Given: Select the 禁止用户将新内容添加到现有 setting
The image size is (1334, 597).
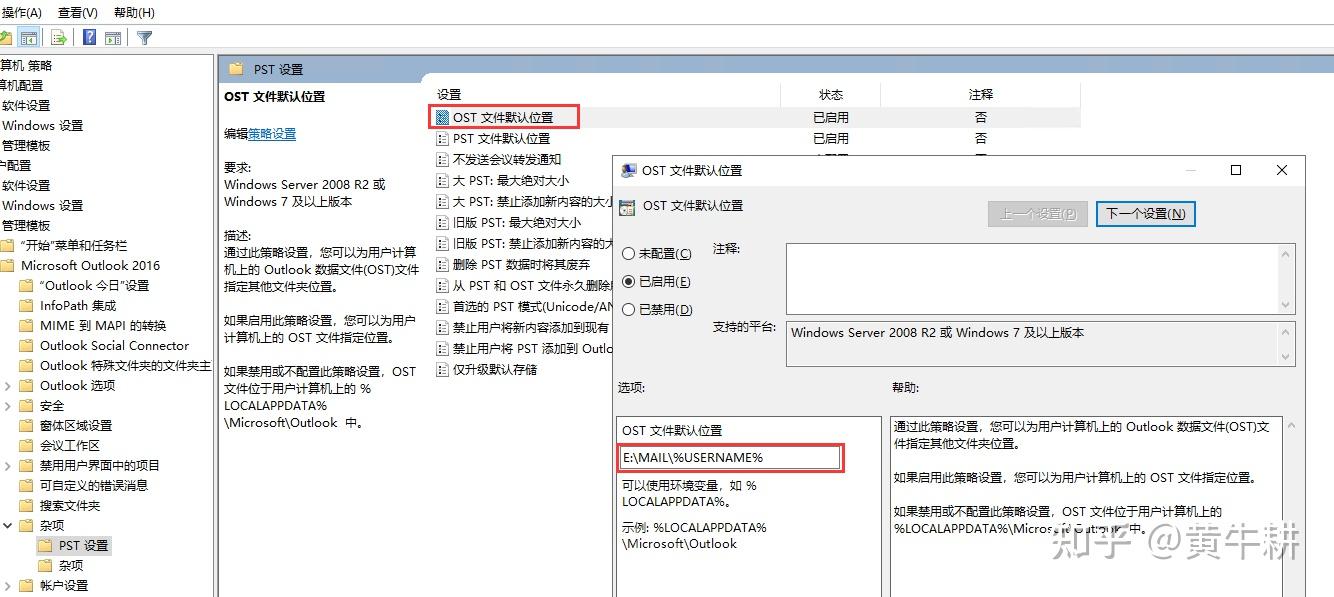Looking at the screenshot, I should tap(530, 328).
